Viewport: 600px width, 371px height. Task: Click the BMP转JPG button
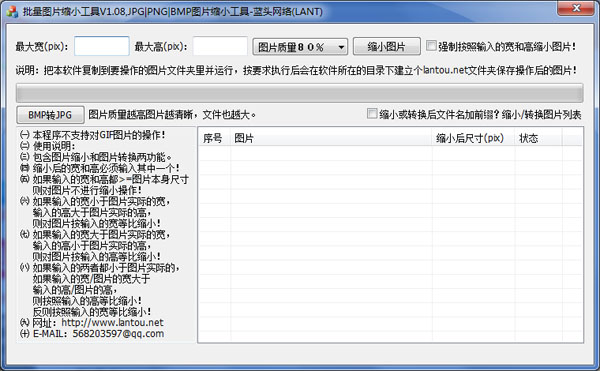50,115
